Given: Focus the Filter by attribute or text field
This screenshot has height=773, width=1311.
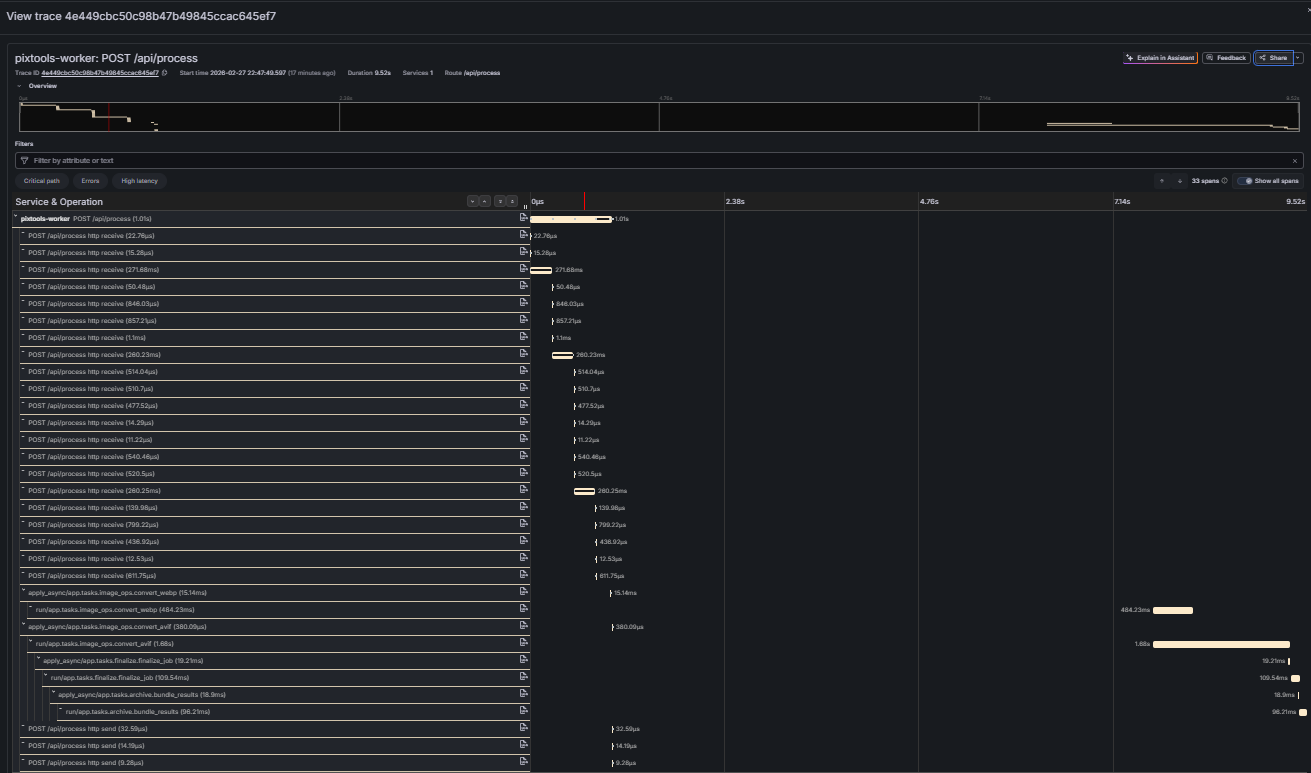Looking at the screenshot, I should 660,160.
